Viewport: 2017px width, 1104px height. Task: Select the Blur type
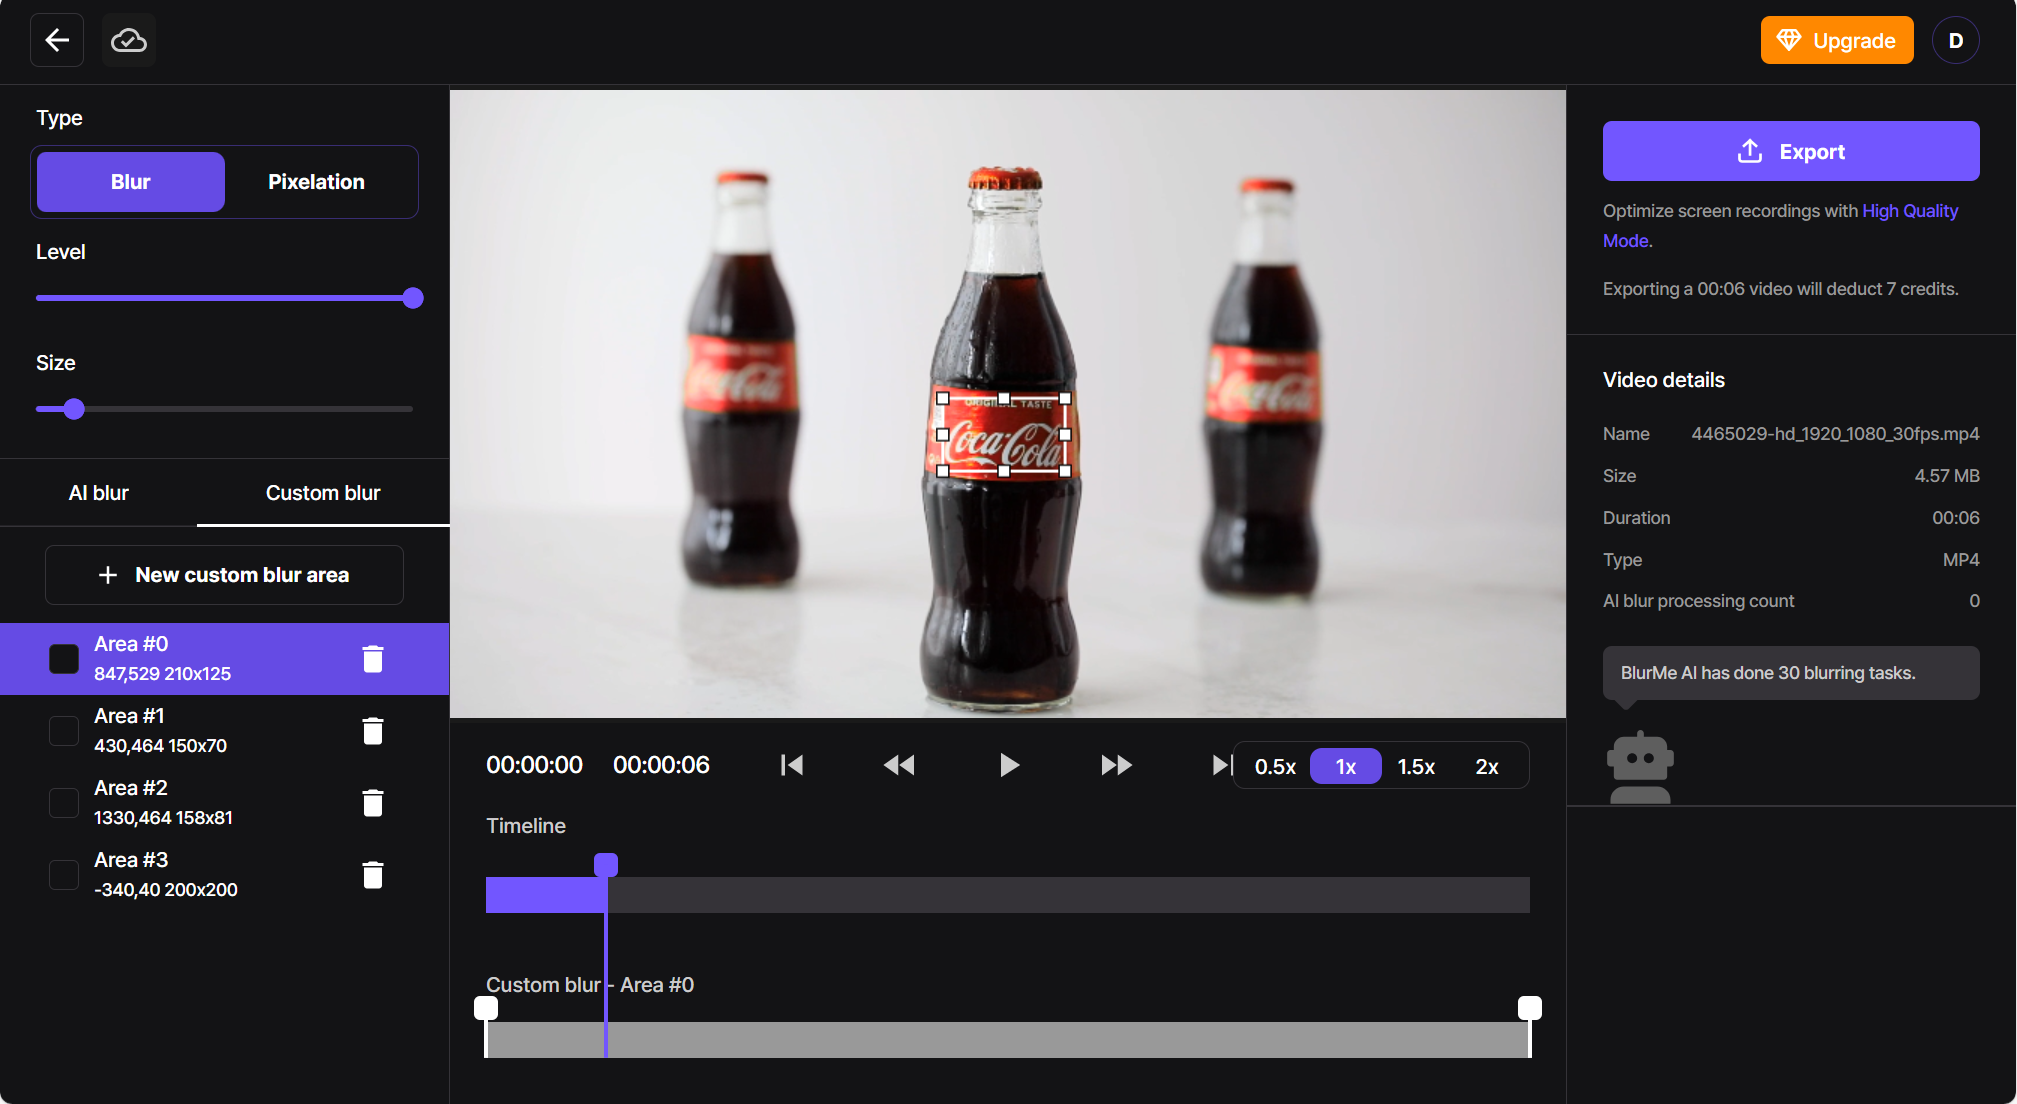(131, 182)
